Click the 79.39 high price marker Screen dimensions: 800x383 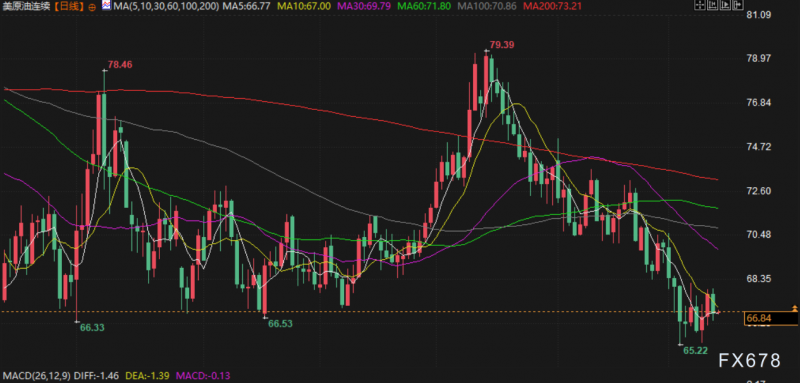tap(502, 45)
